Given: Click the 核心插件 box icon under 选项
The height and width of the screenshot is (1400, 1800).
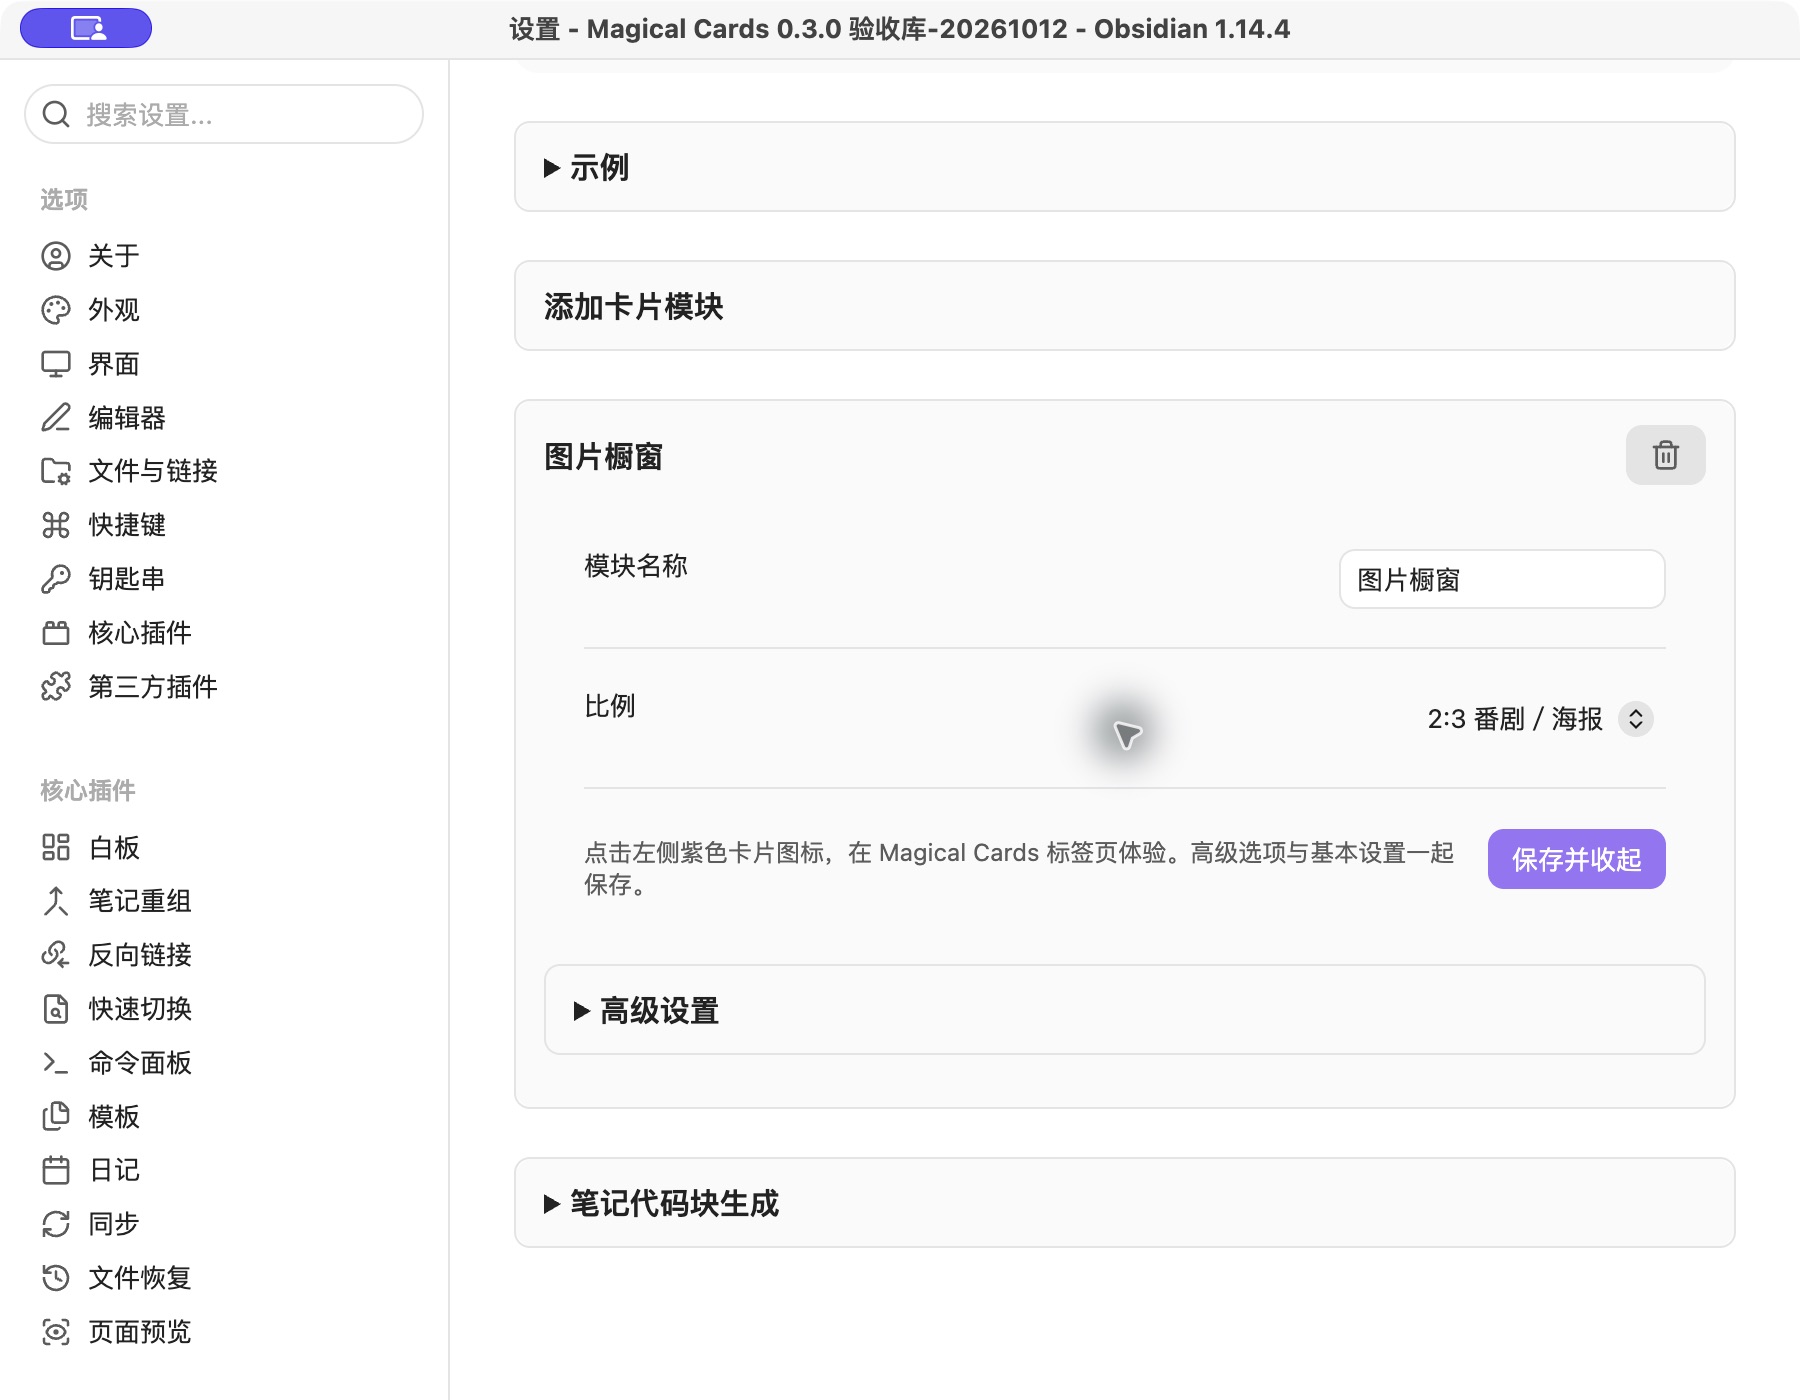Looking at the screenshot, I should pos(56,633).
